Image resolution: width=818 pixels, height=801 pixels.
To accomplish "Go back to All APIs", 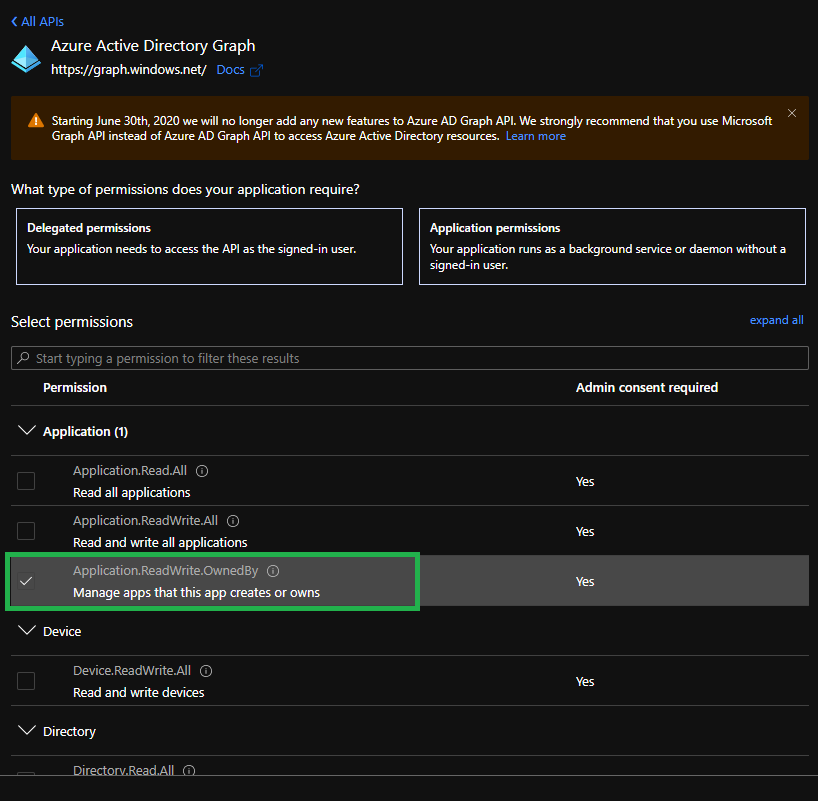I will point(38,21).
